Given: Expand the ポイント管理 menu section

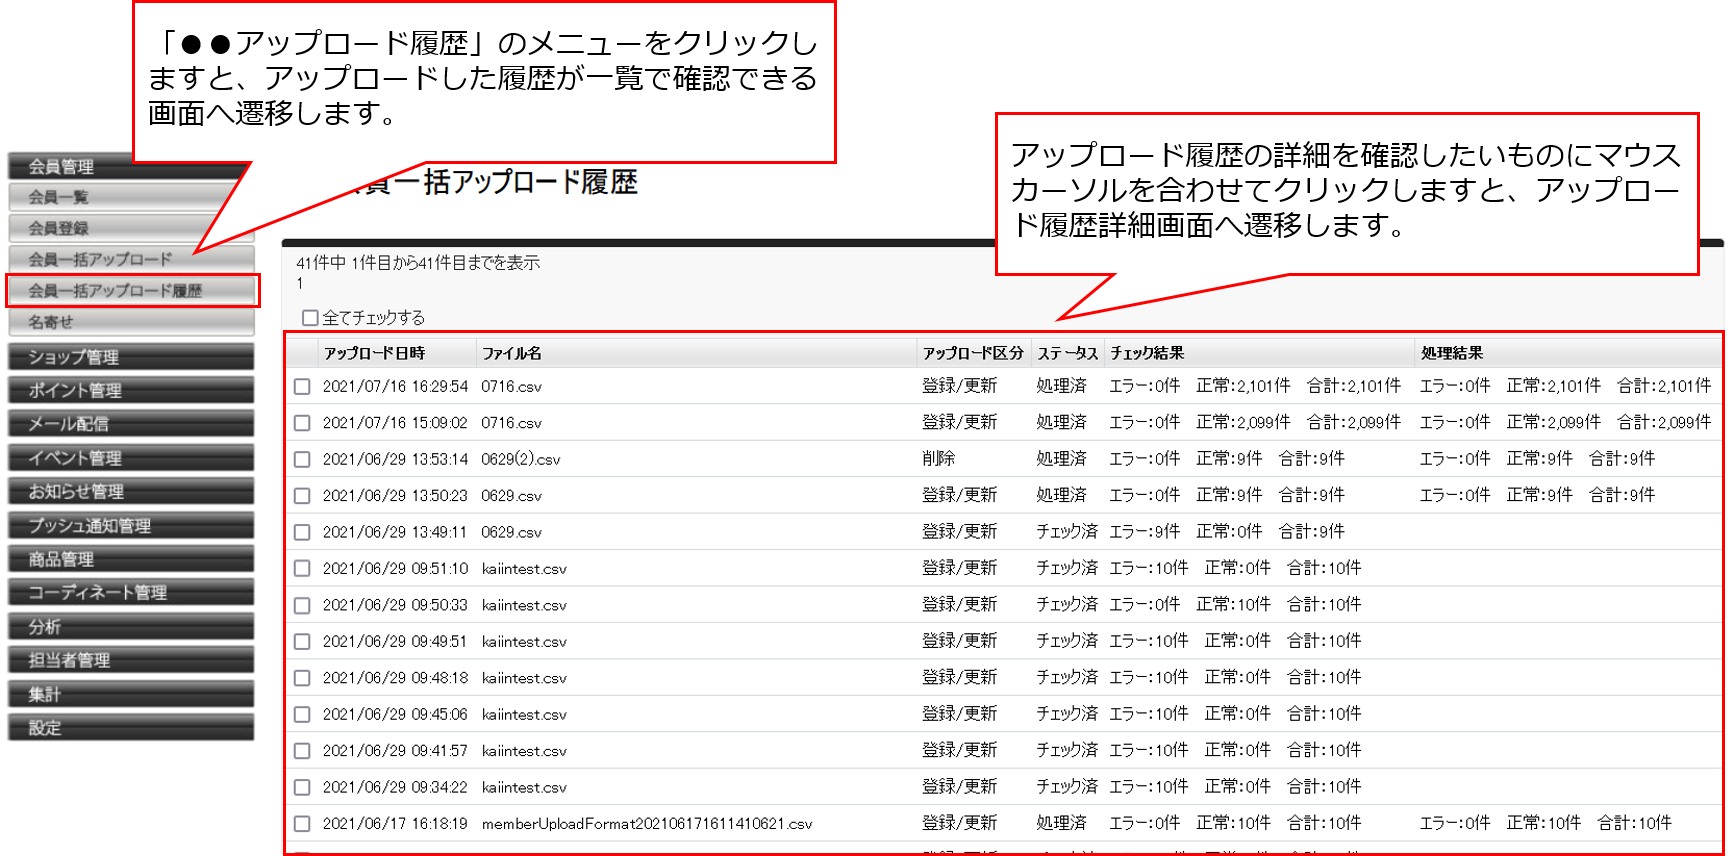Looking at the screenshot, I should pos(131,391).
